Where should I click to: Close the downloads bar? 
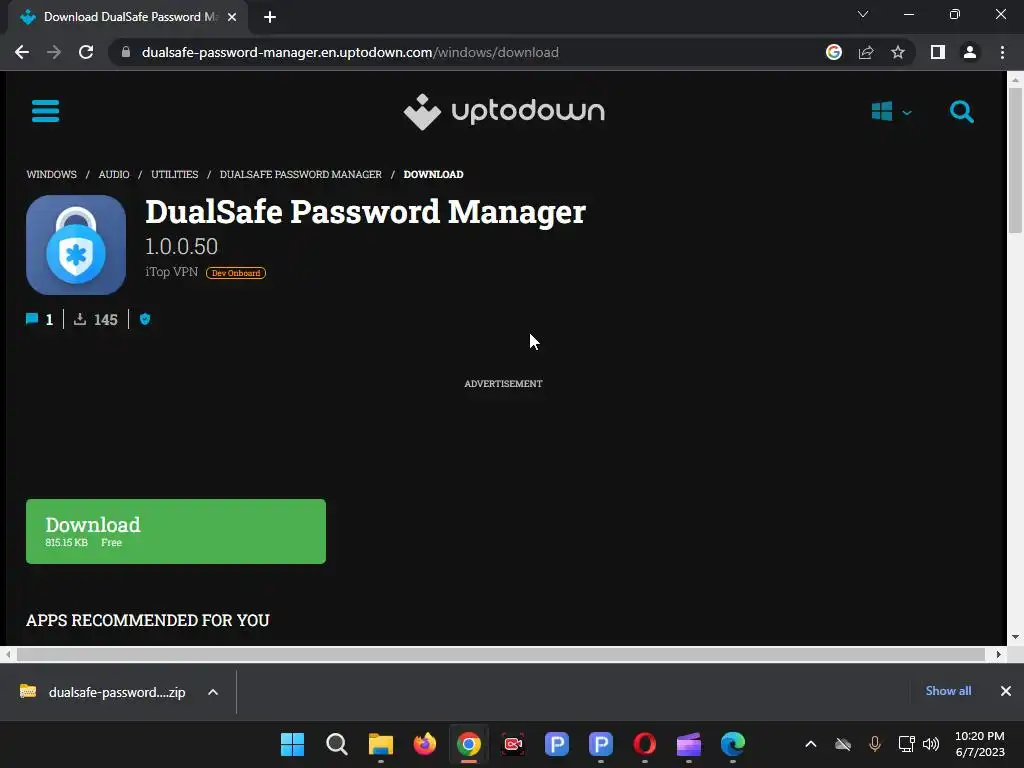[1006, 691]
